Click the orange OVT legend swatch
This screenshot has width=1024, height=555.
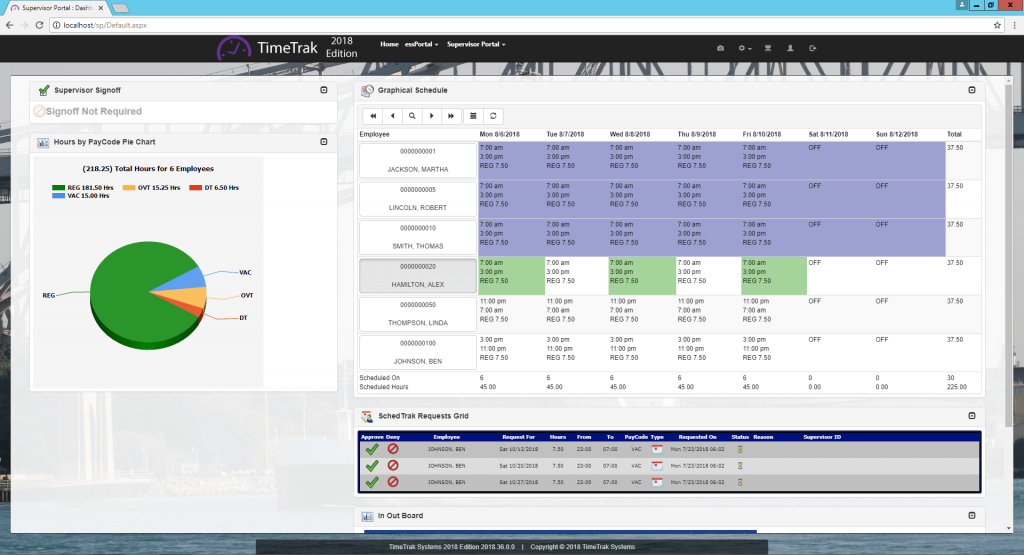129,187
